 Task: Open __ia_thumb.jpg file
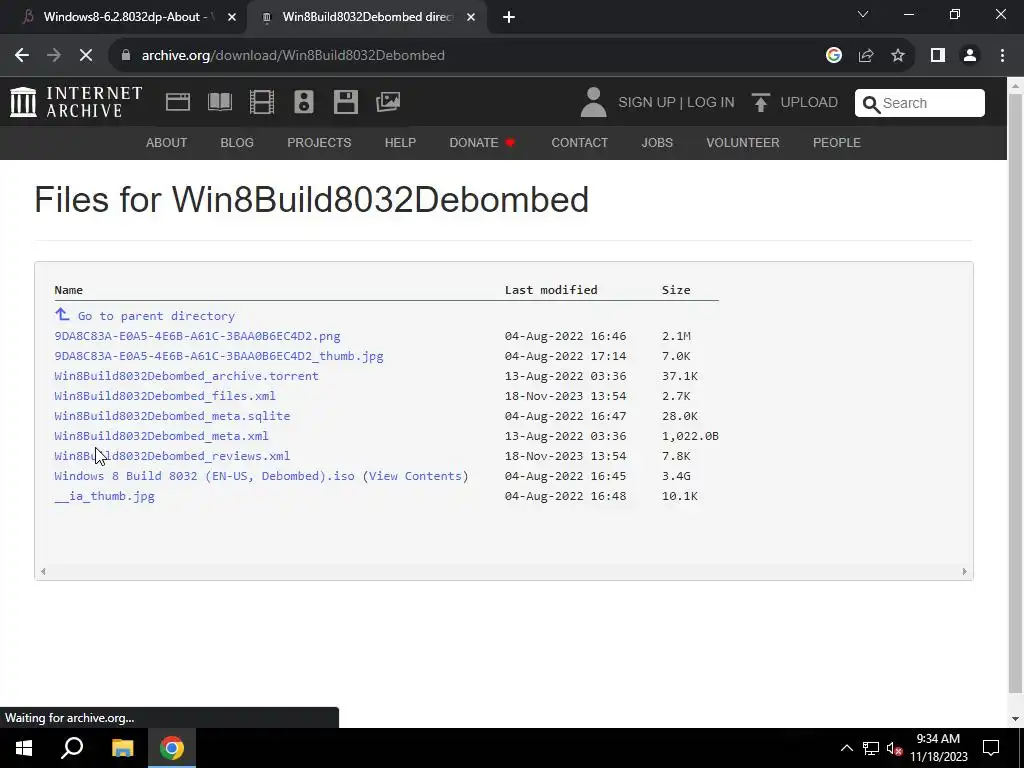click(x=104, y=496)
